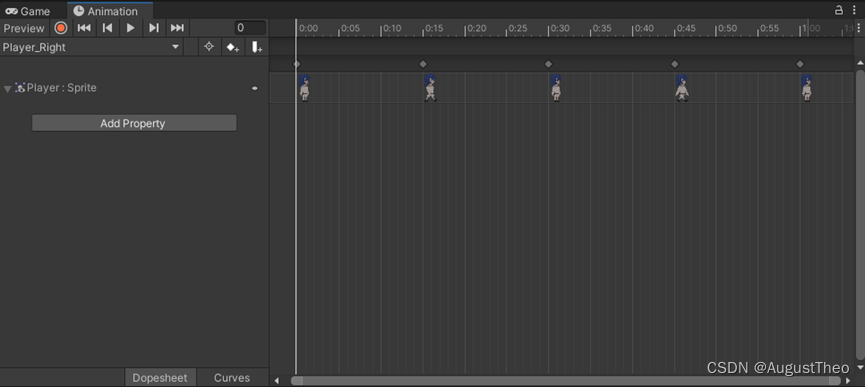Select summary keyframe diamond at 1:00
The width and height of the screenshot is (865, 387).
(800, 64)
